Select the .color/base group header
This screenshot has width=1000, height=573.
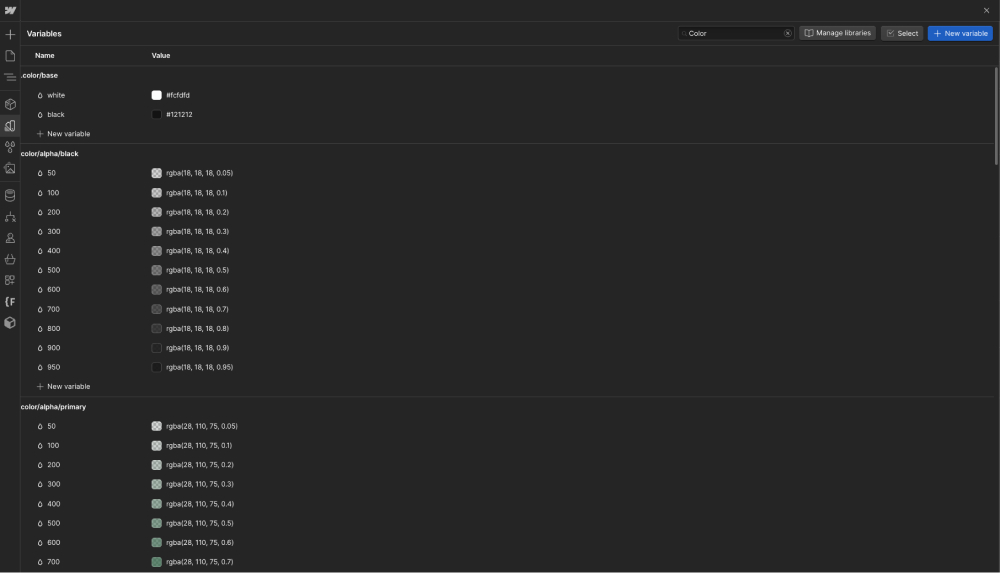[40, 75]
